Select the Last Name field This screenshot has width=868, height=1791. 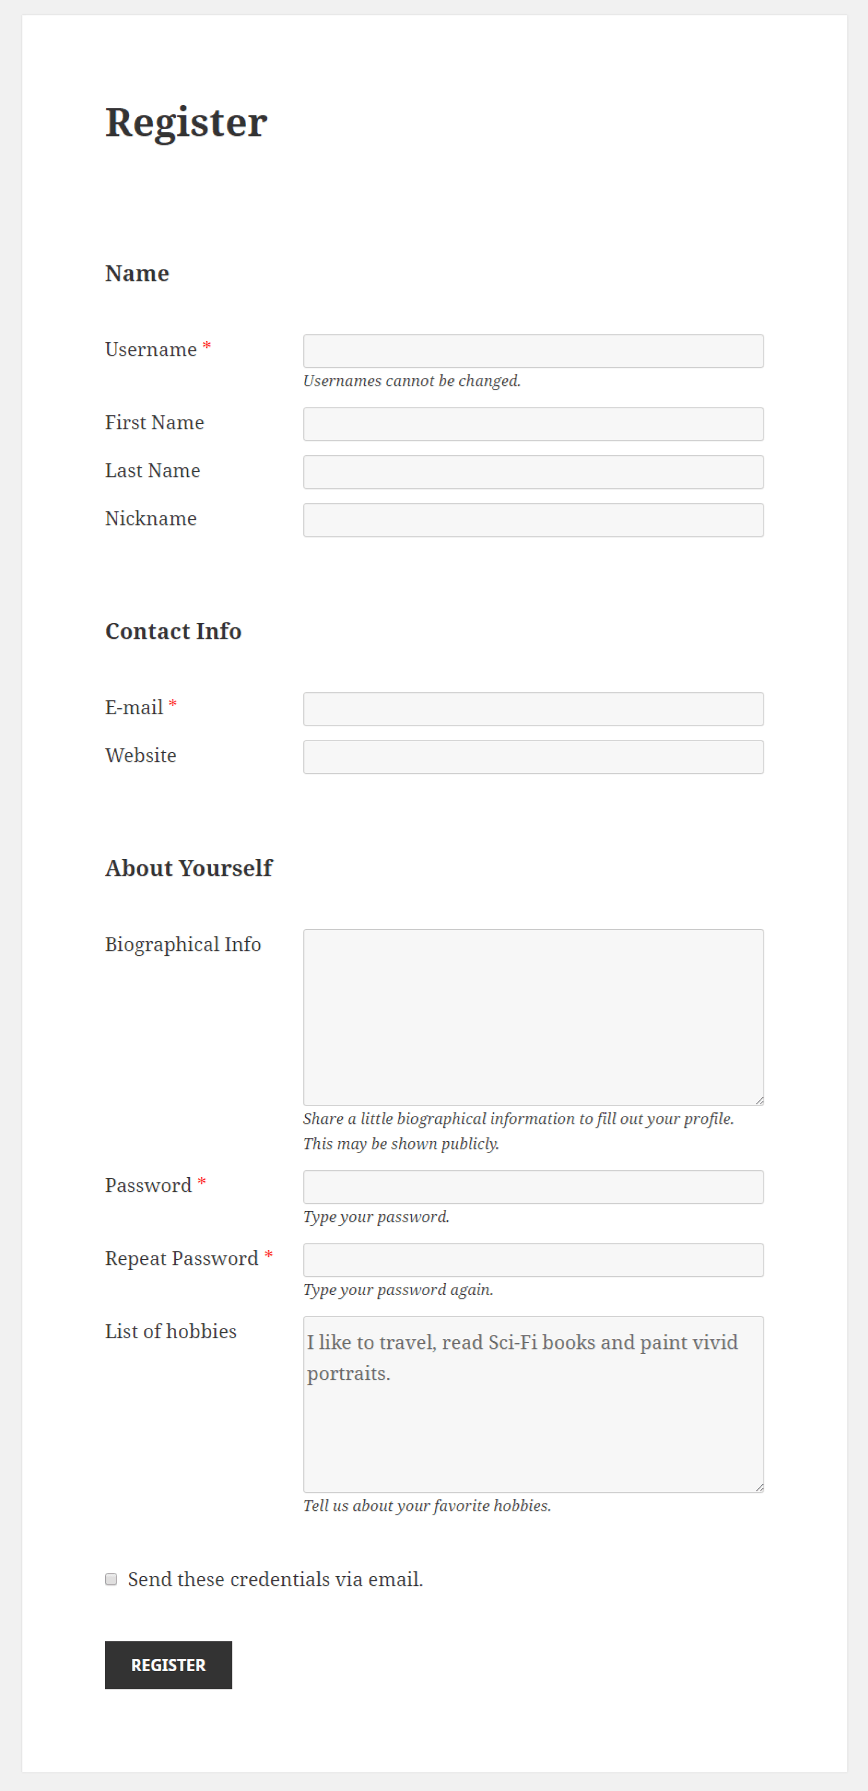pyautogui.click(x=533, y=472)
